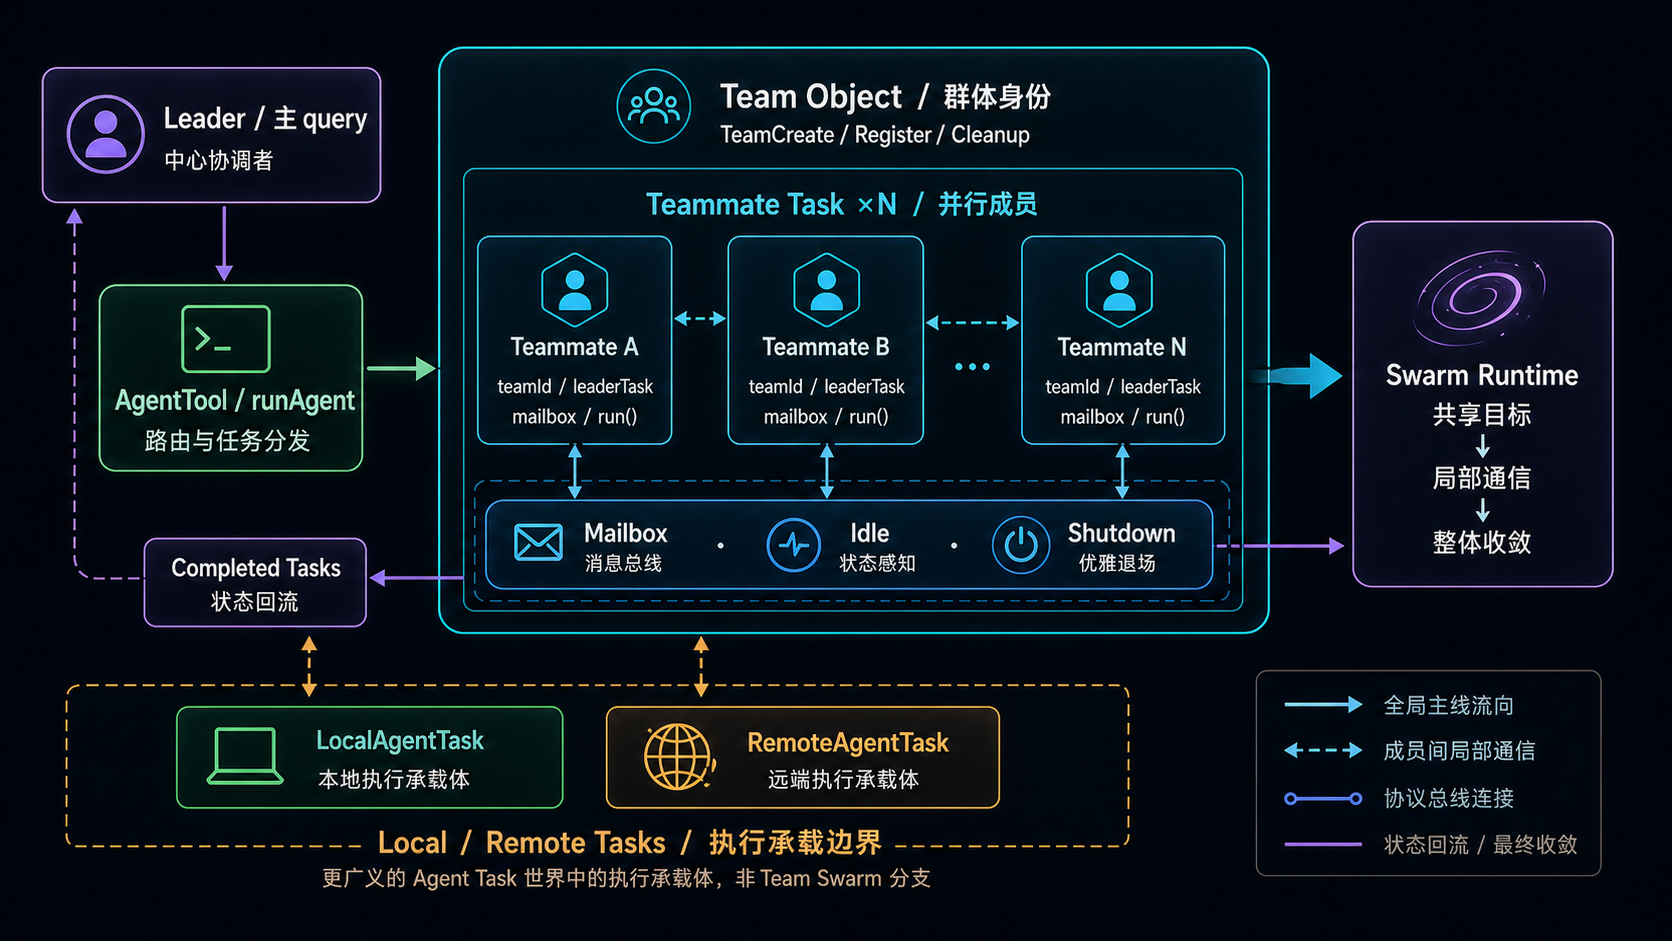Click 'Local / Remote Tasks / 执行承载边界' heading

pos(629,843)
